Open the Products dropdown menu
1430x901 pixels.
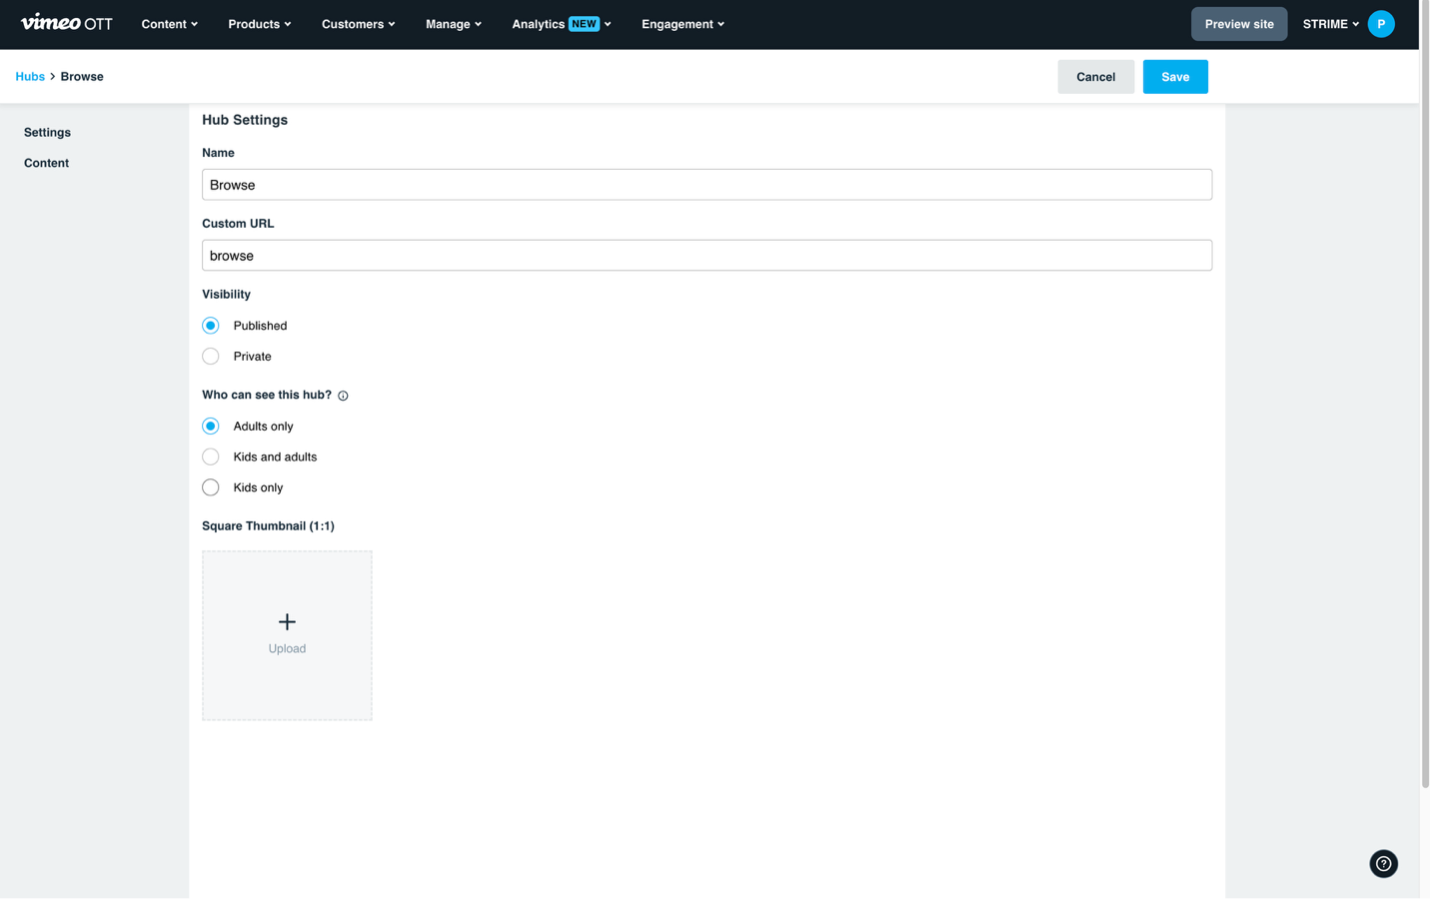tap(260, 24)
